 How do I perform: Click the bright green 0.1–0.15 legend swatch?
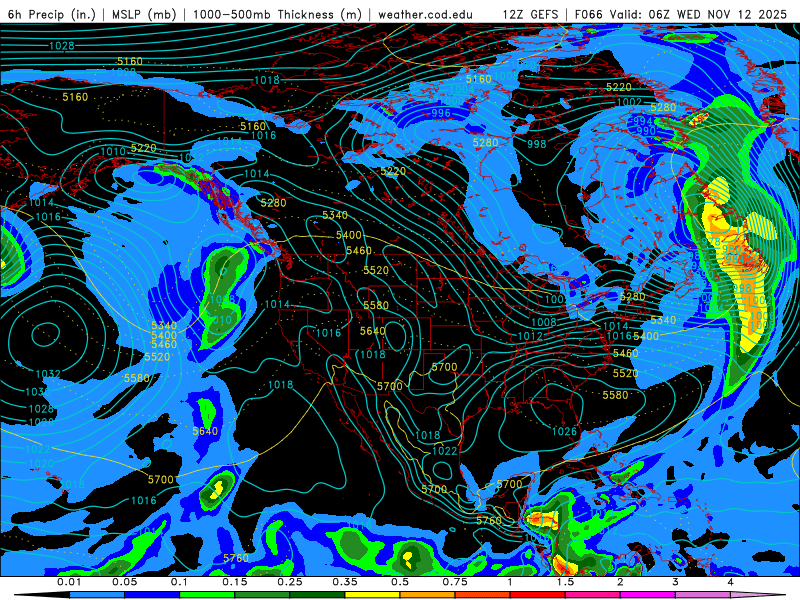coord(207,595)
